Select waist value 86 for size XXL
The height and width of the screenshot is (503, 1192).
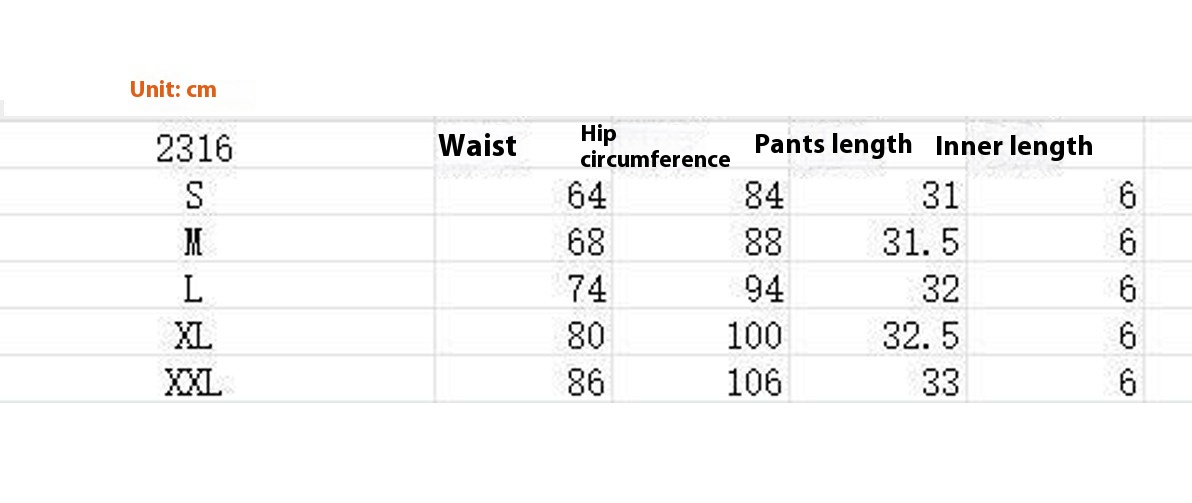[587, 384]
